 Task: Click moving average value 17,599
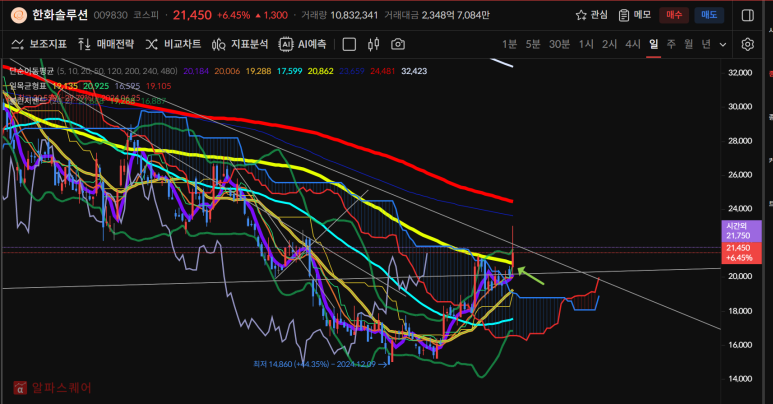pyautogui.click(x=289, y=71)
